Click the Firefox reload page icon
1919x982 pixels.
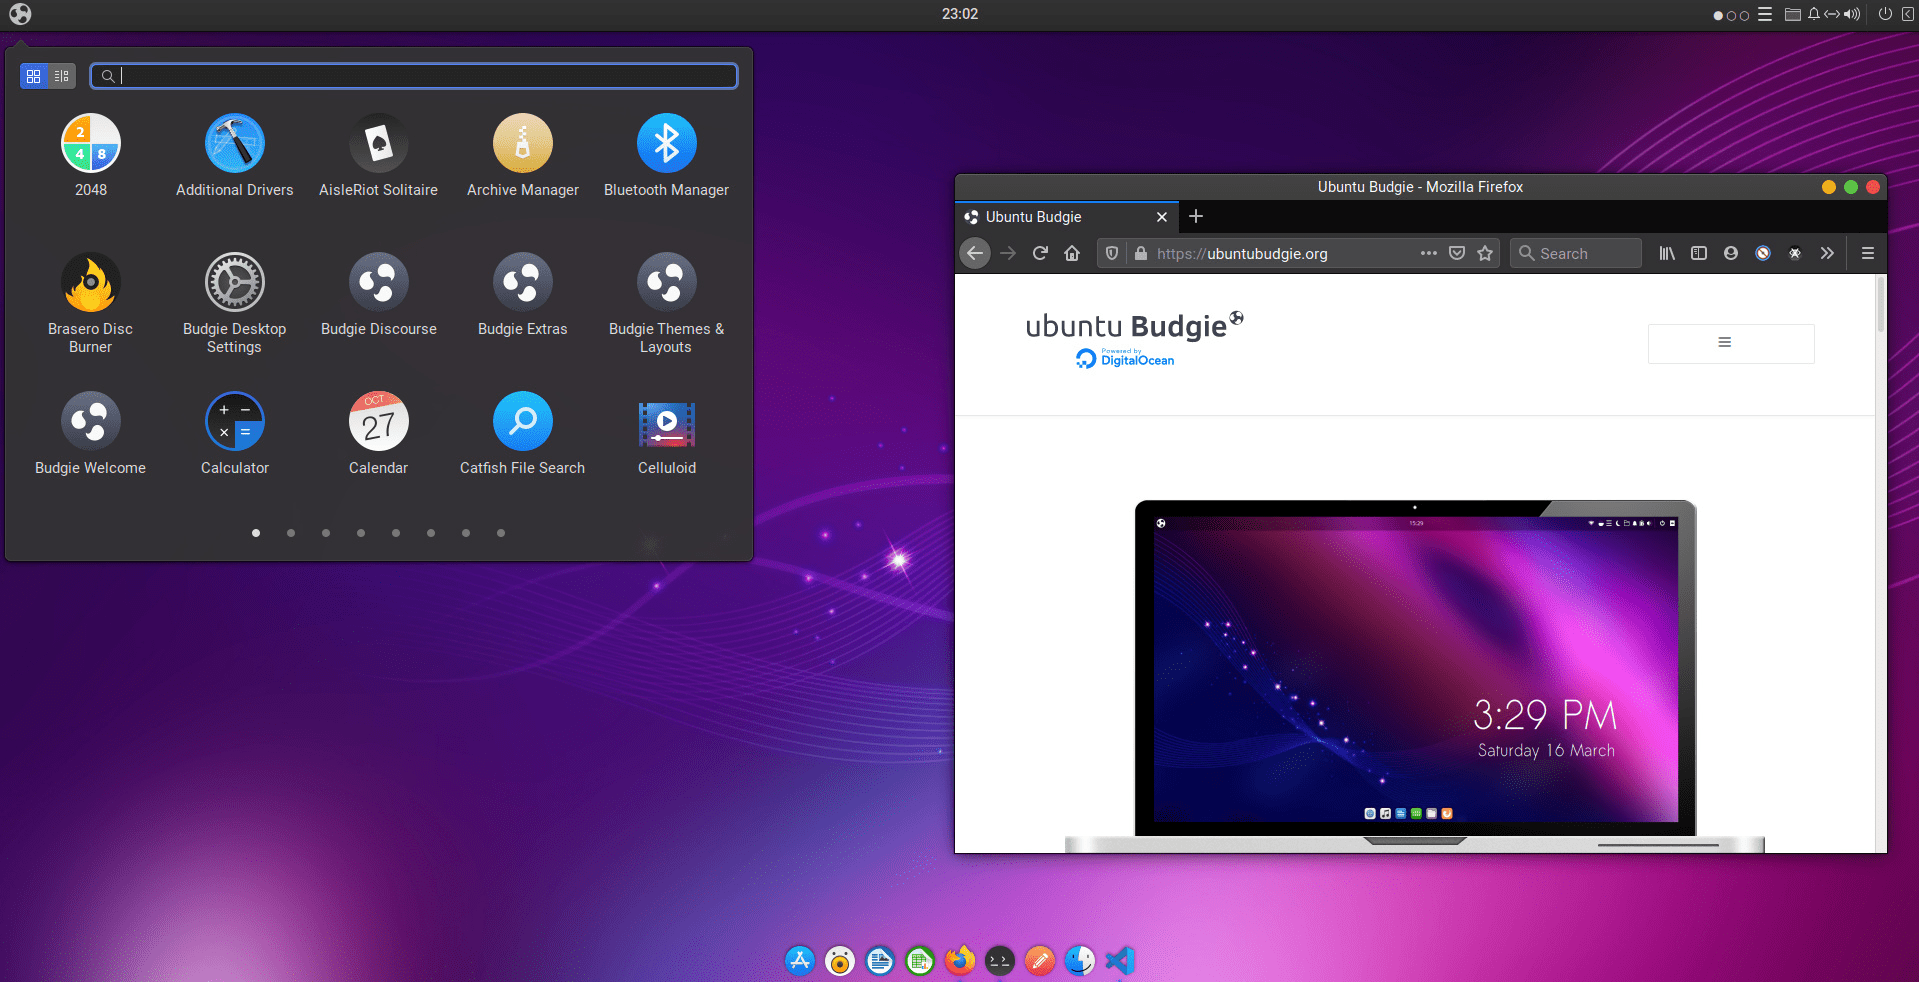click(x=1040, y=253)
